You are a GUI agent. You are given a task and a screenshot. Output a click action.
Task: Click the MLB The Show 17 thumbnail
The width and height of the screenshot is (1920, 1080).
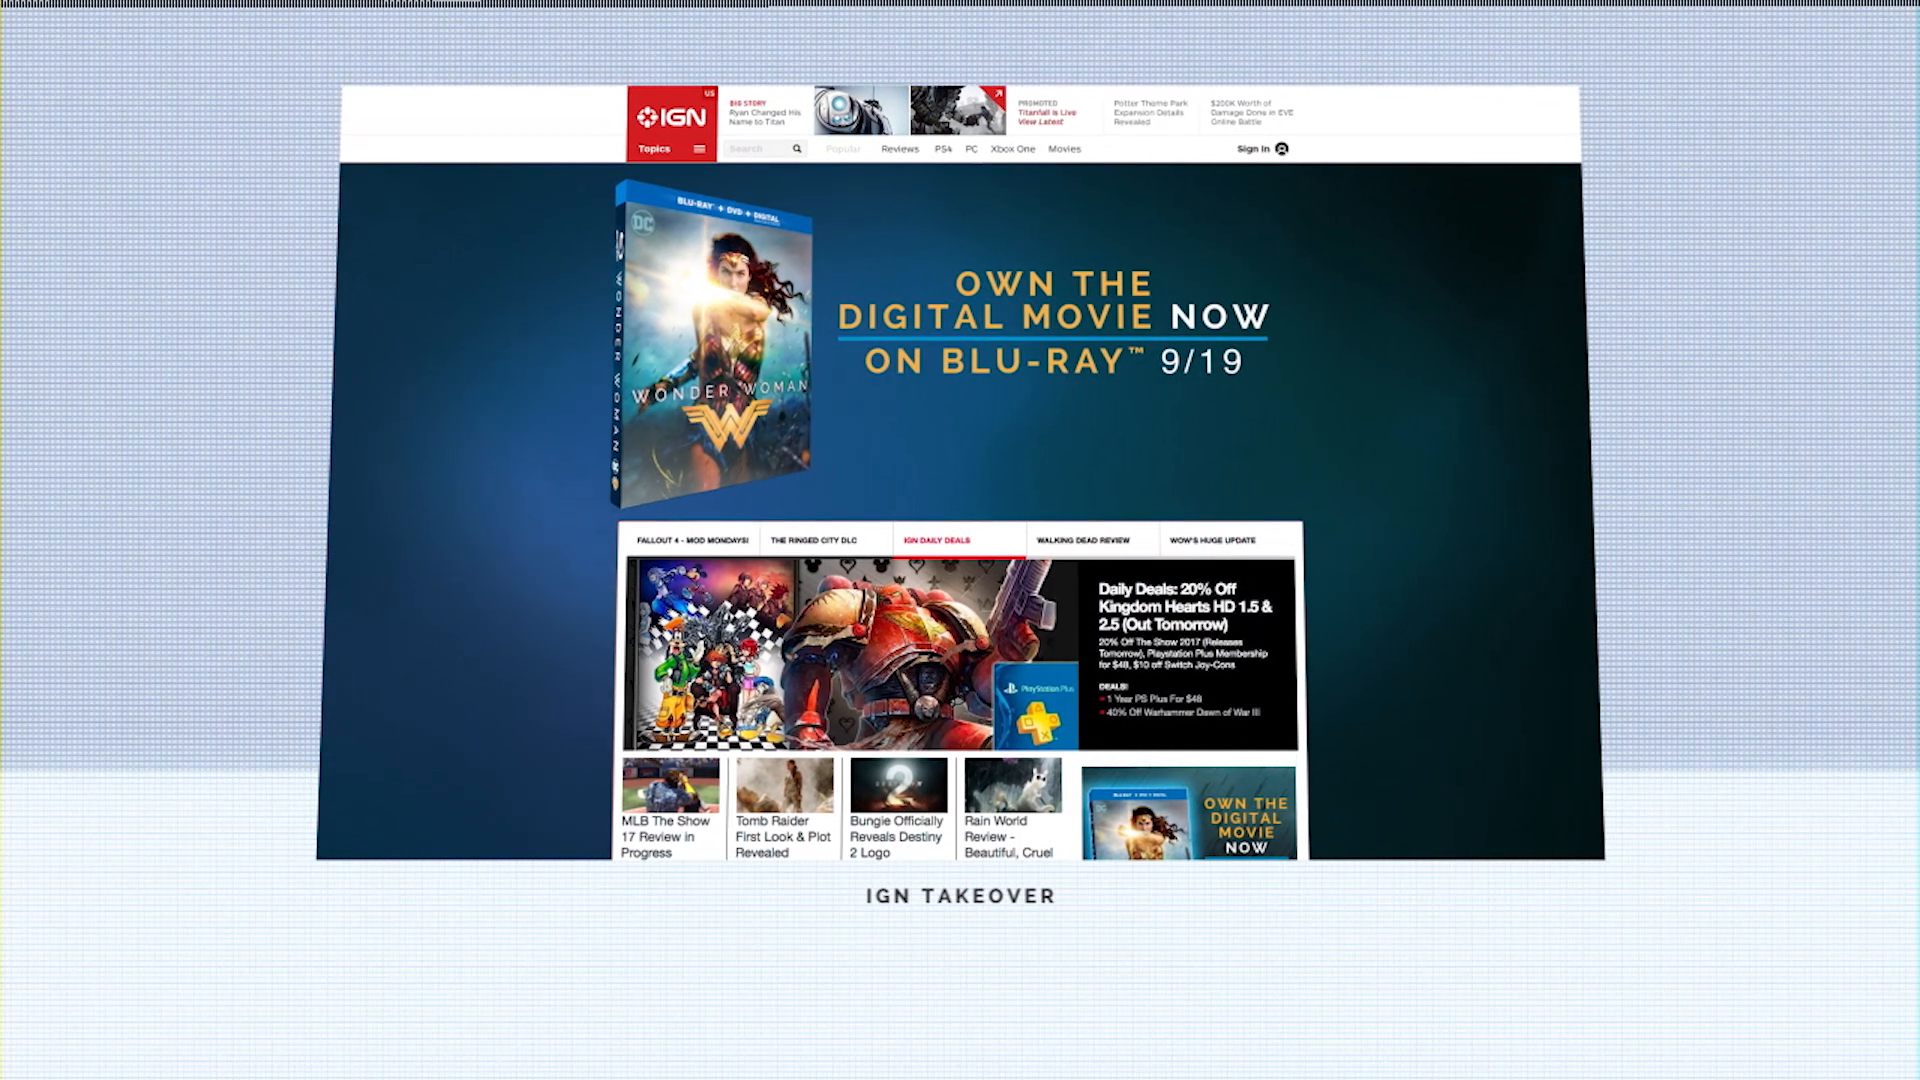[670, 785]
